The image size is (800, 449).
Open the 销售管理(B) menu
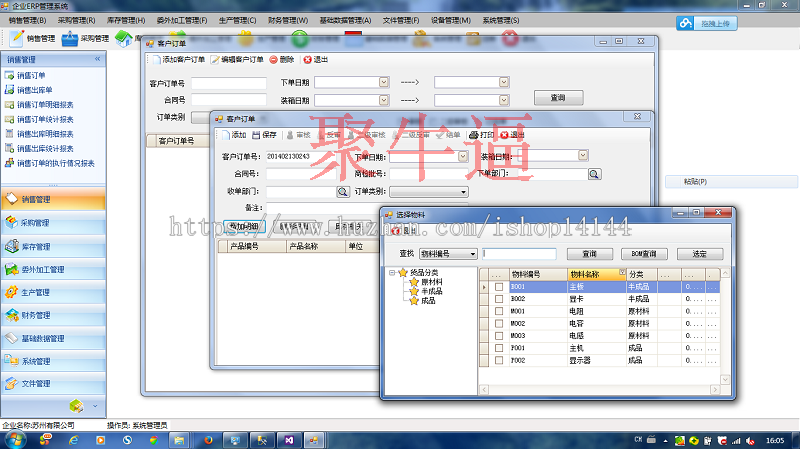(27, 20)
